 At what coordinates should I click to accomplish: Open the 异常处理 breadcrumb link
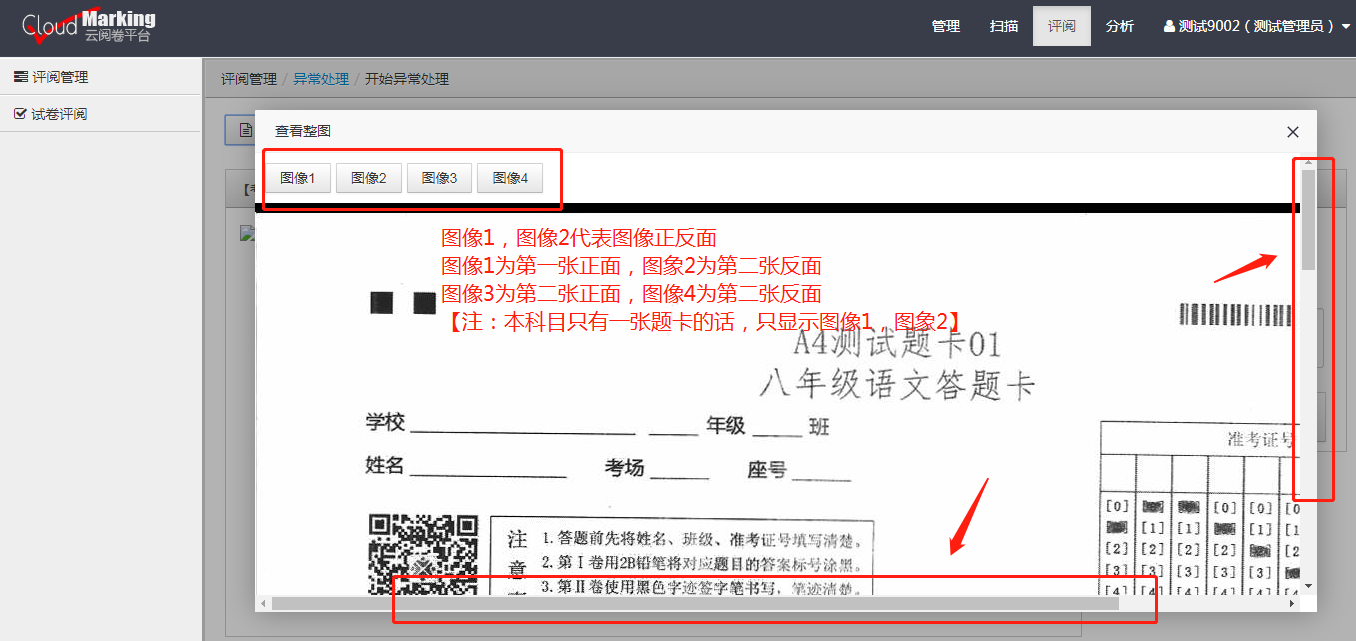pyautogui.click(x=321, y=78)
